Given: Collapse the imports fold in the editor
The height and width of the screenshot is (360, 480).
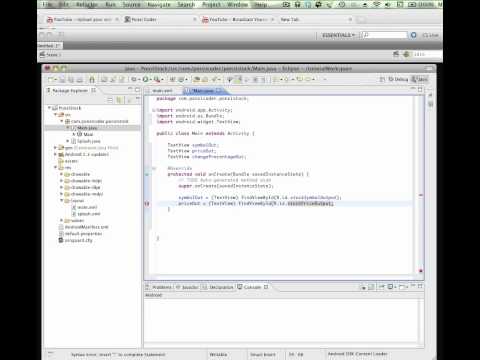Looking at the screenshot, I should 154,110.
